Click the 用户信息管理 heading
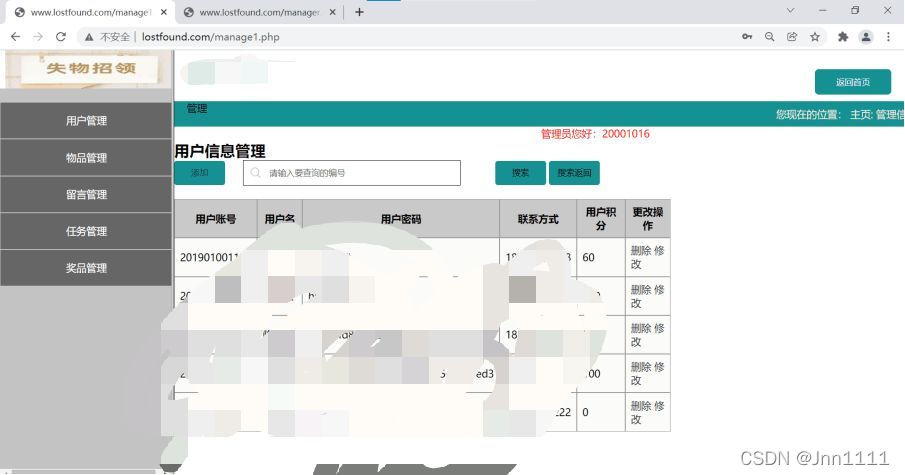Screen dimensions: 905x475 point(220,151)
